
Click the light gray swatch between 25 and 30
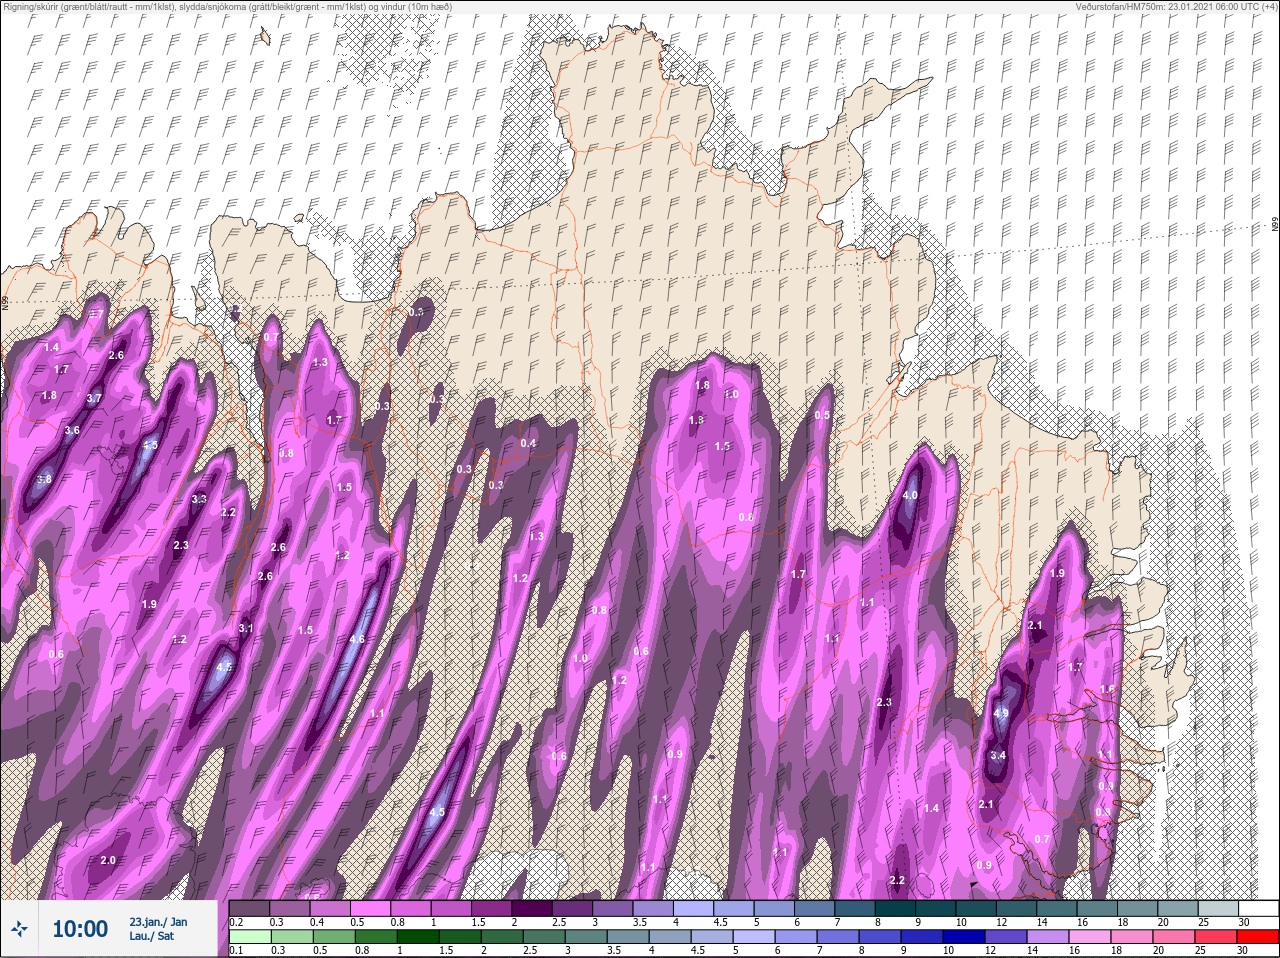click(x=1216, y=908)
